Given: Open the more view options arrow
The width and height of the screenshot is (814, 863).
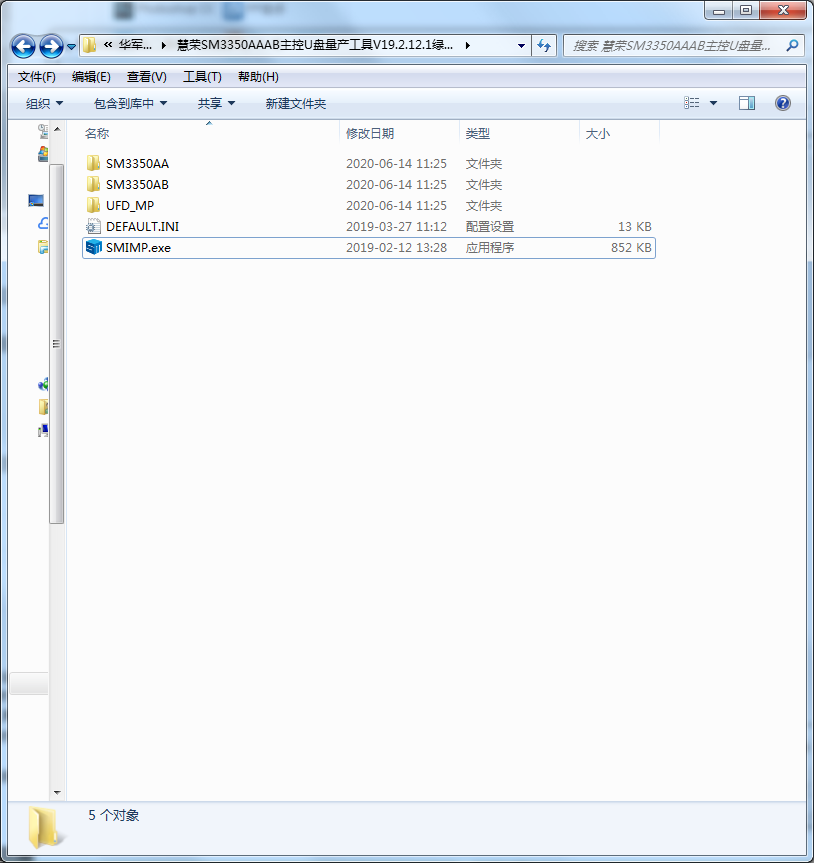Looking at the screenshot, I should 713,103.
